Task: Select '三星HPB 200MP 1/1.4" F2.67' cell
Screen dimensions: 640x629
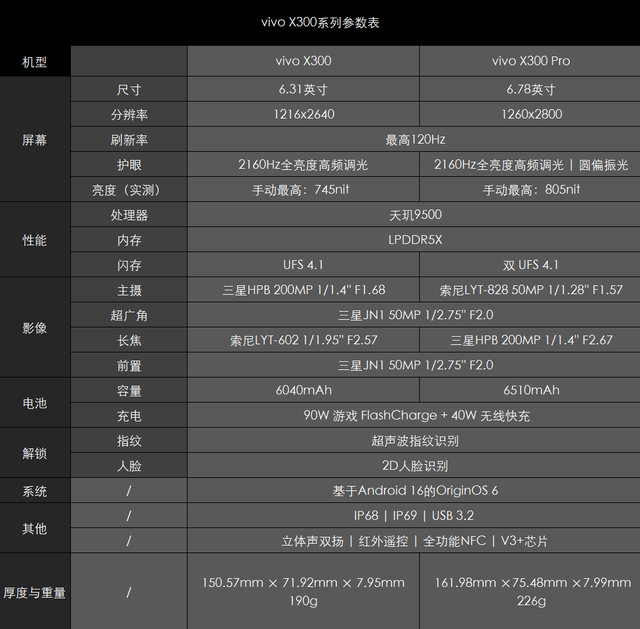Action: (x=530, y=340)
